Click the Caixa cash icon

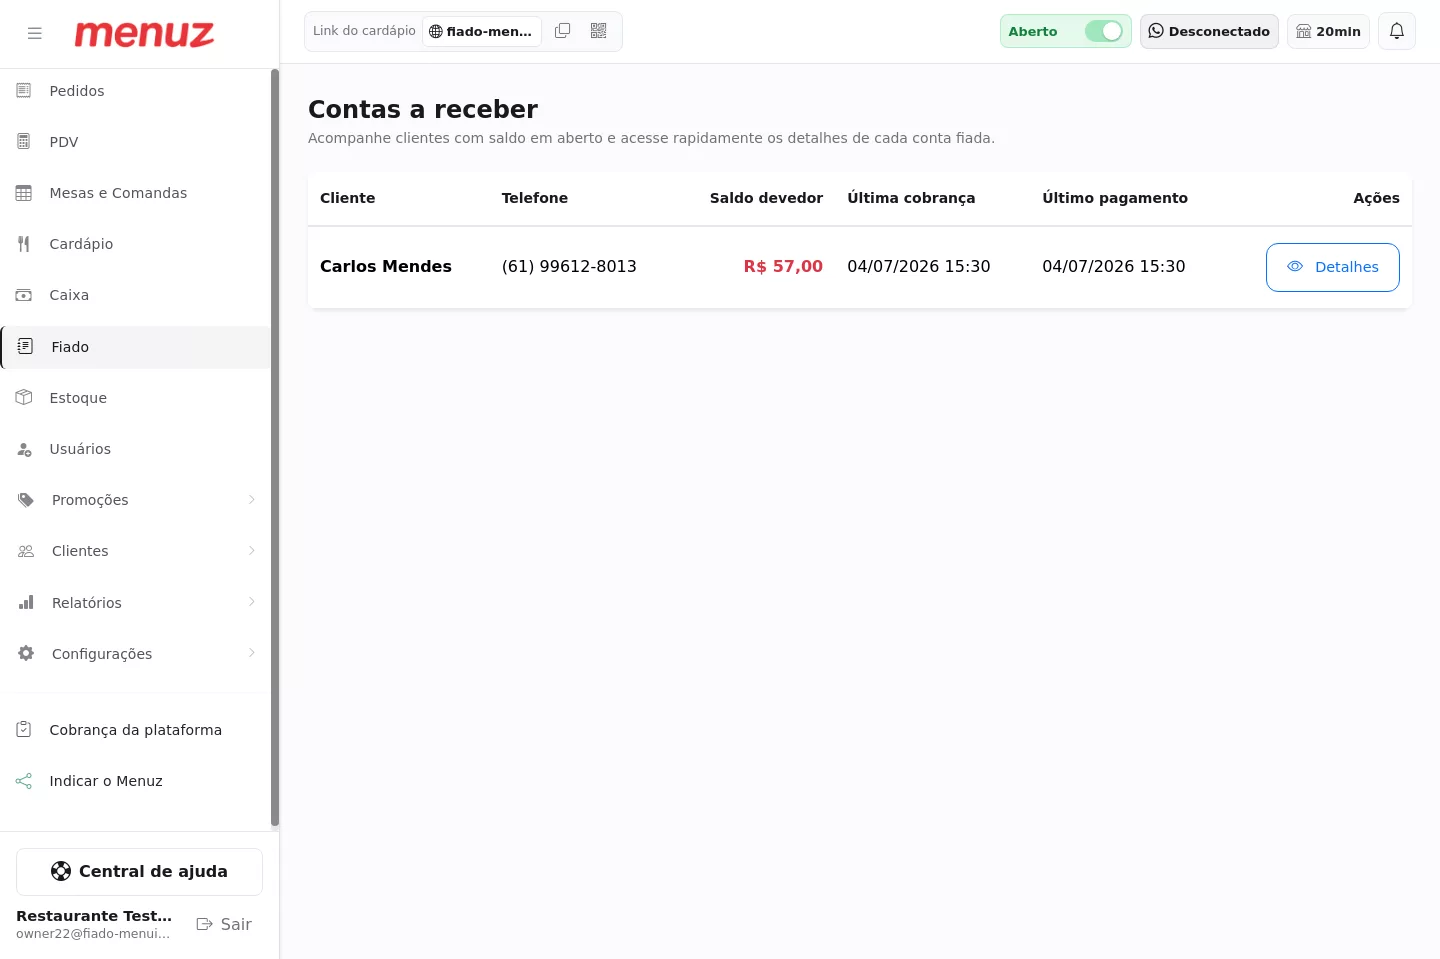pos(24,295)
